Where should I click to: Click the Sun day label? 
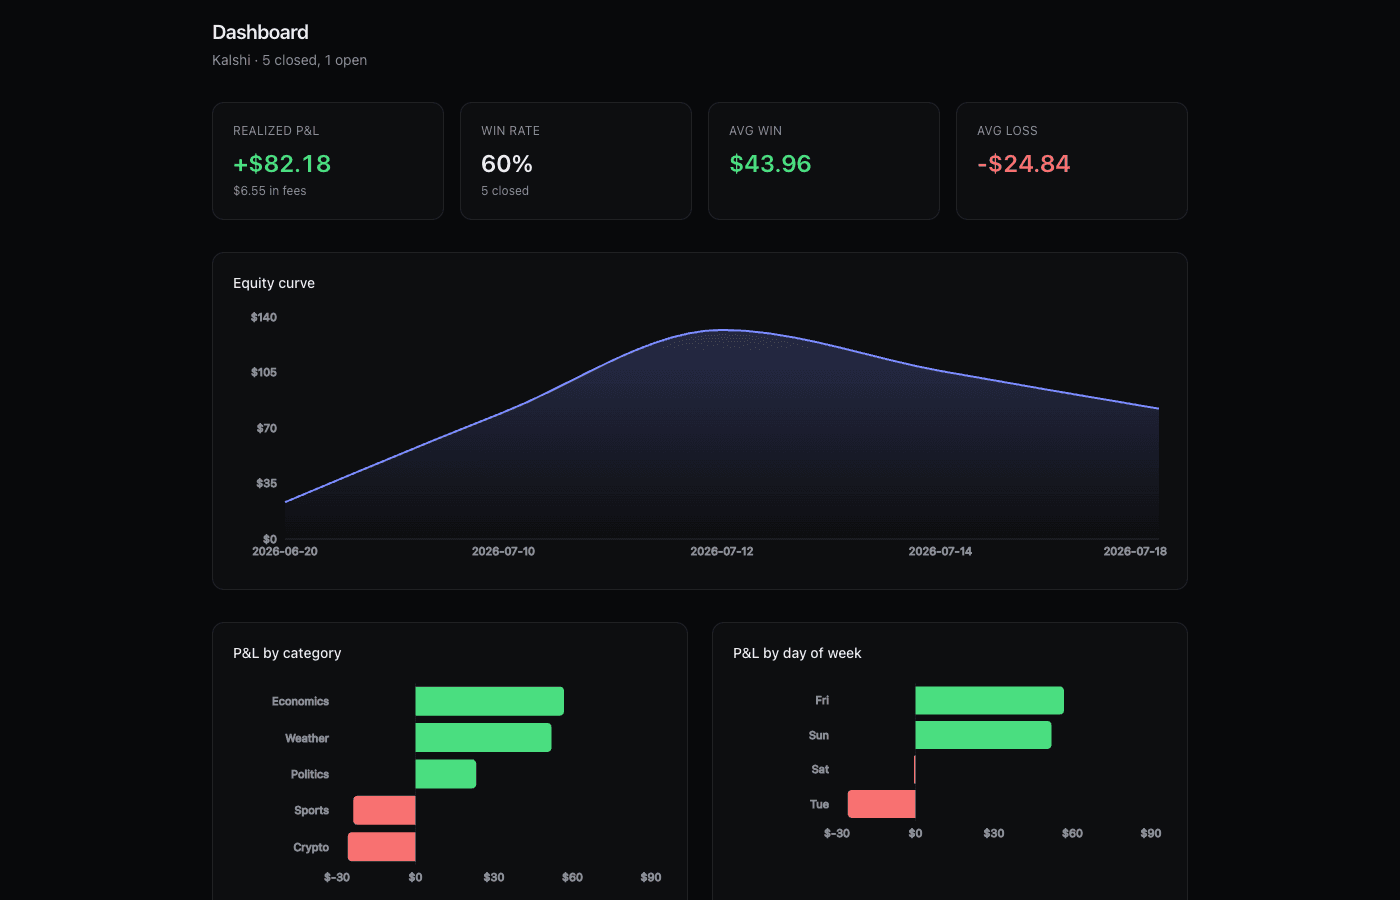point(819,735)
